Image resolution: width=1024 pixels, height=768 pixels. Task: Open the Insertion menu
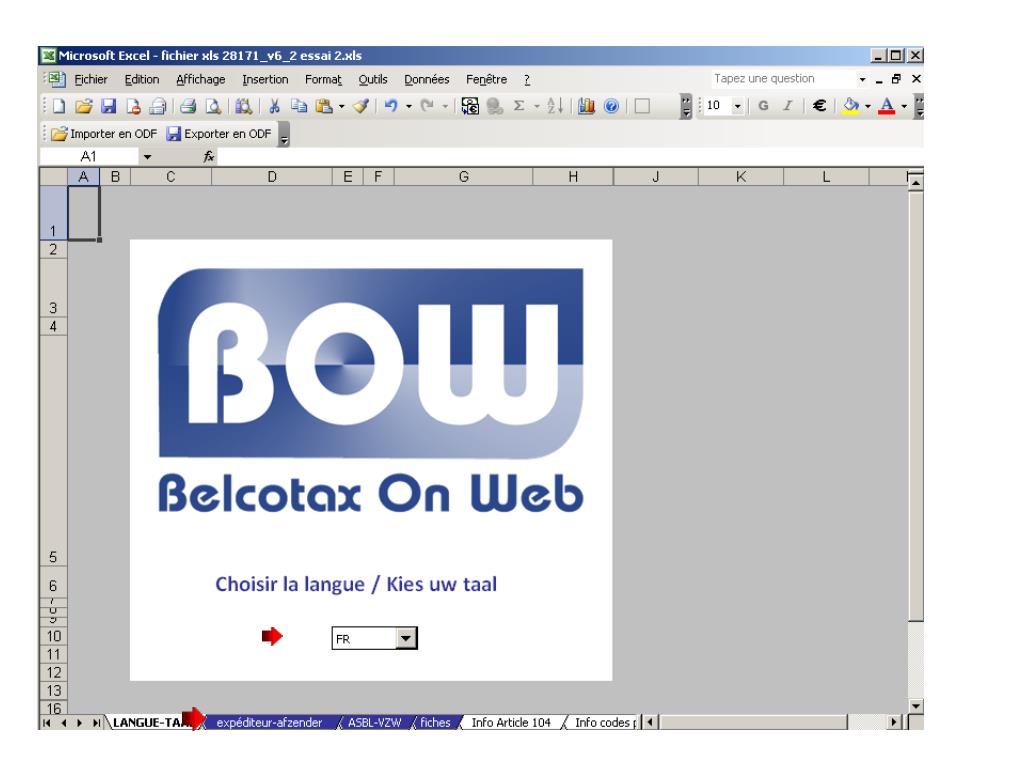[x=265, y=80]
